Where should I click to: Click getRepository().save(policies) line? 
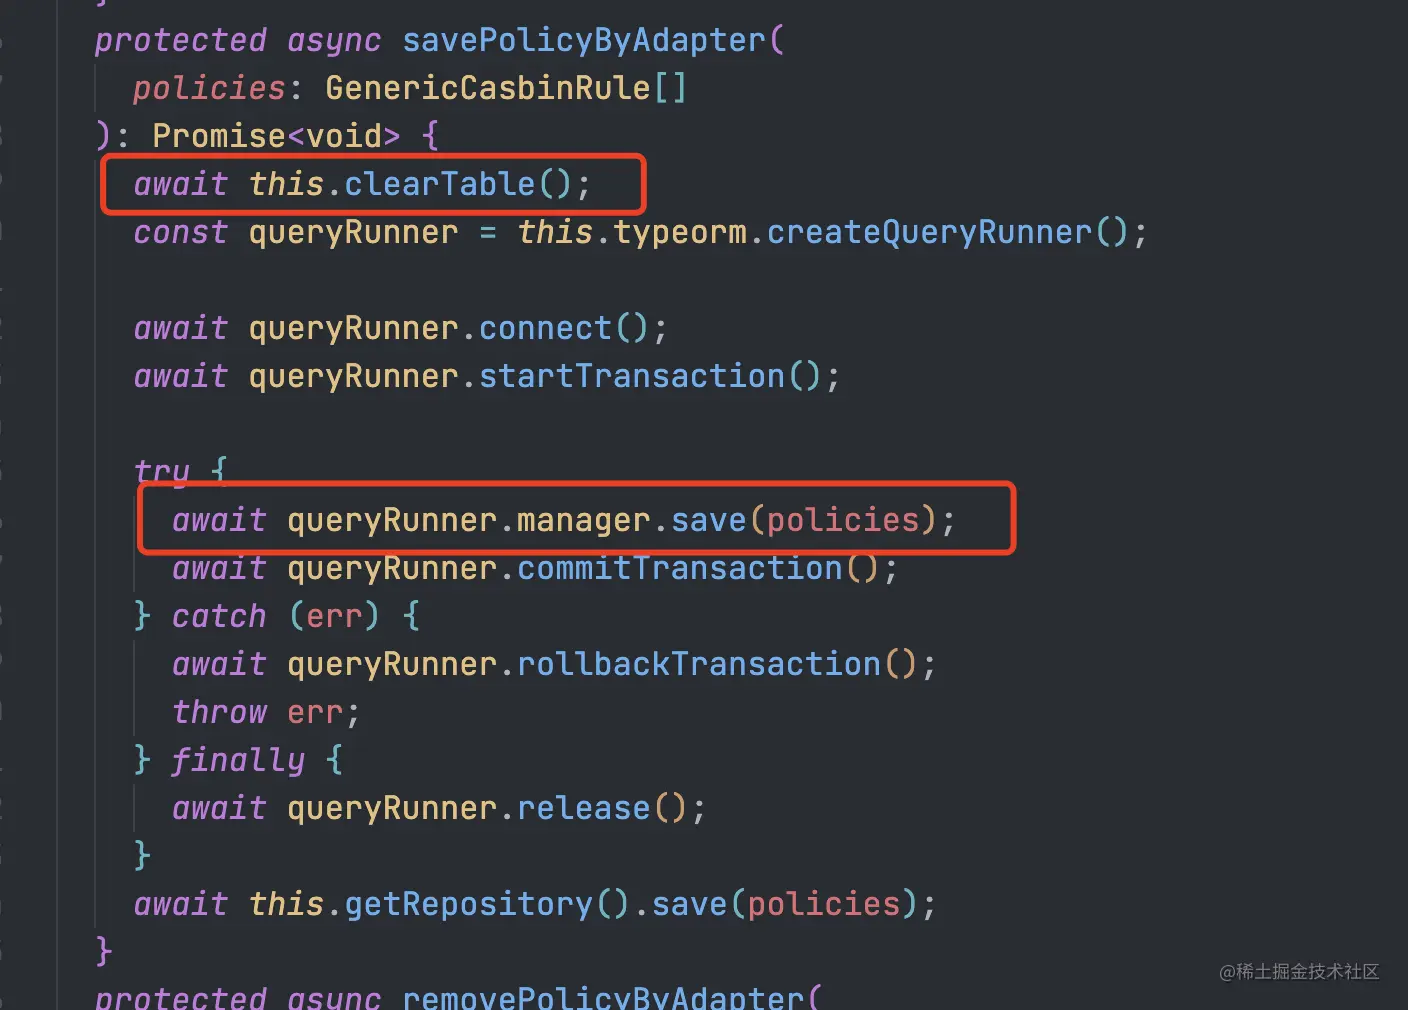[x=535, y=904]
